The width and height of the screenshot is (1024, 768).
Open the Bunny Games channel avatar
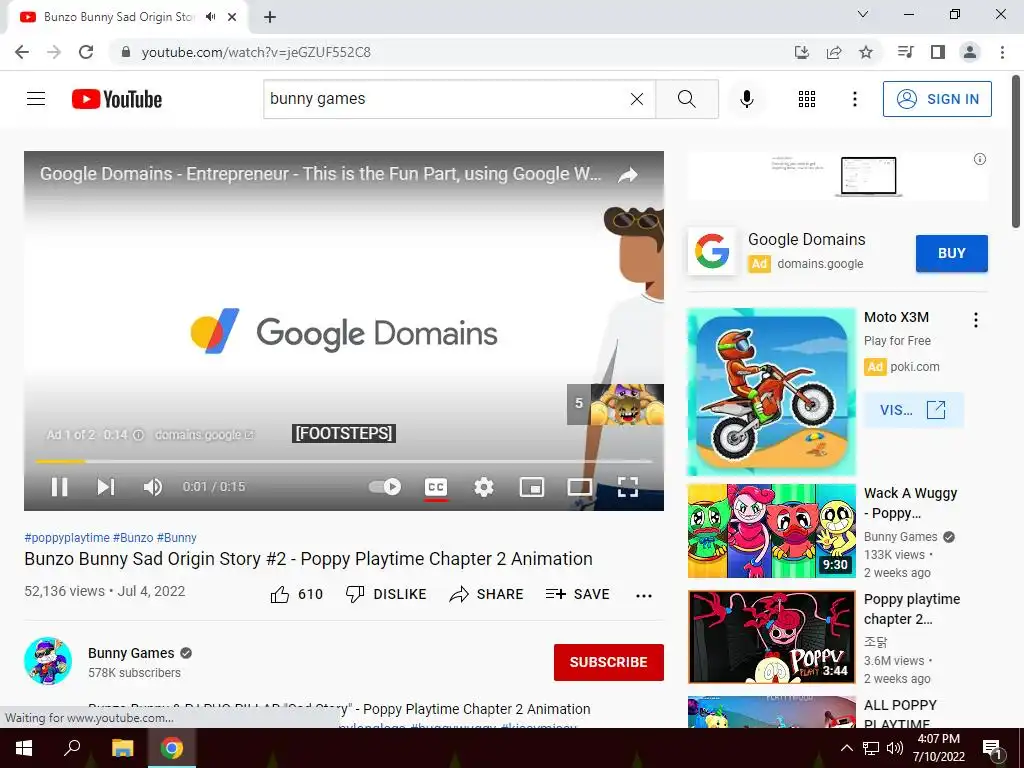48,661
